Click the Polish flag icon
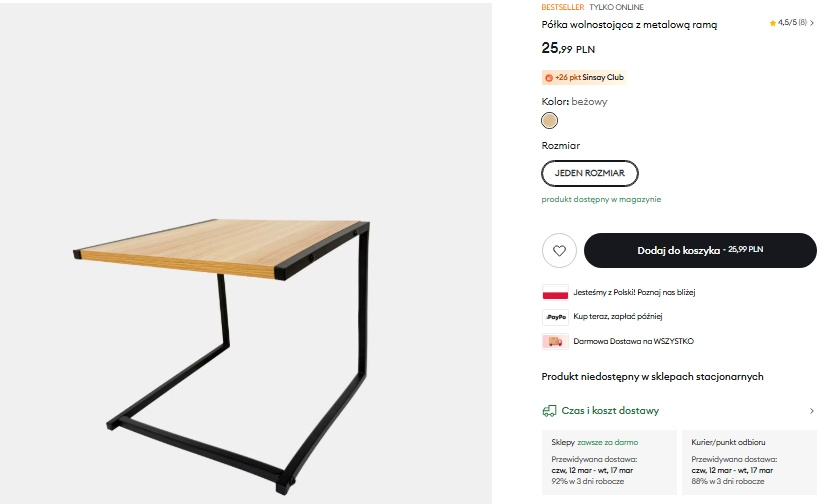 click(555, 293)
